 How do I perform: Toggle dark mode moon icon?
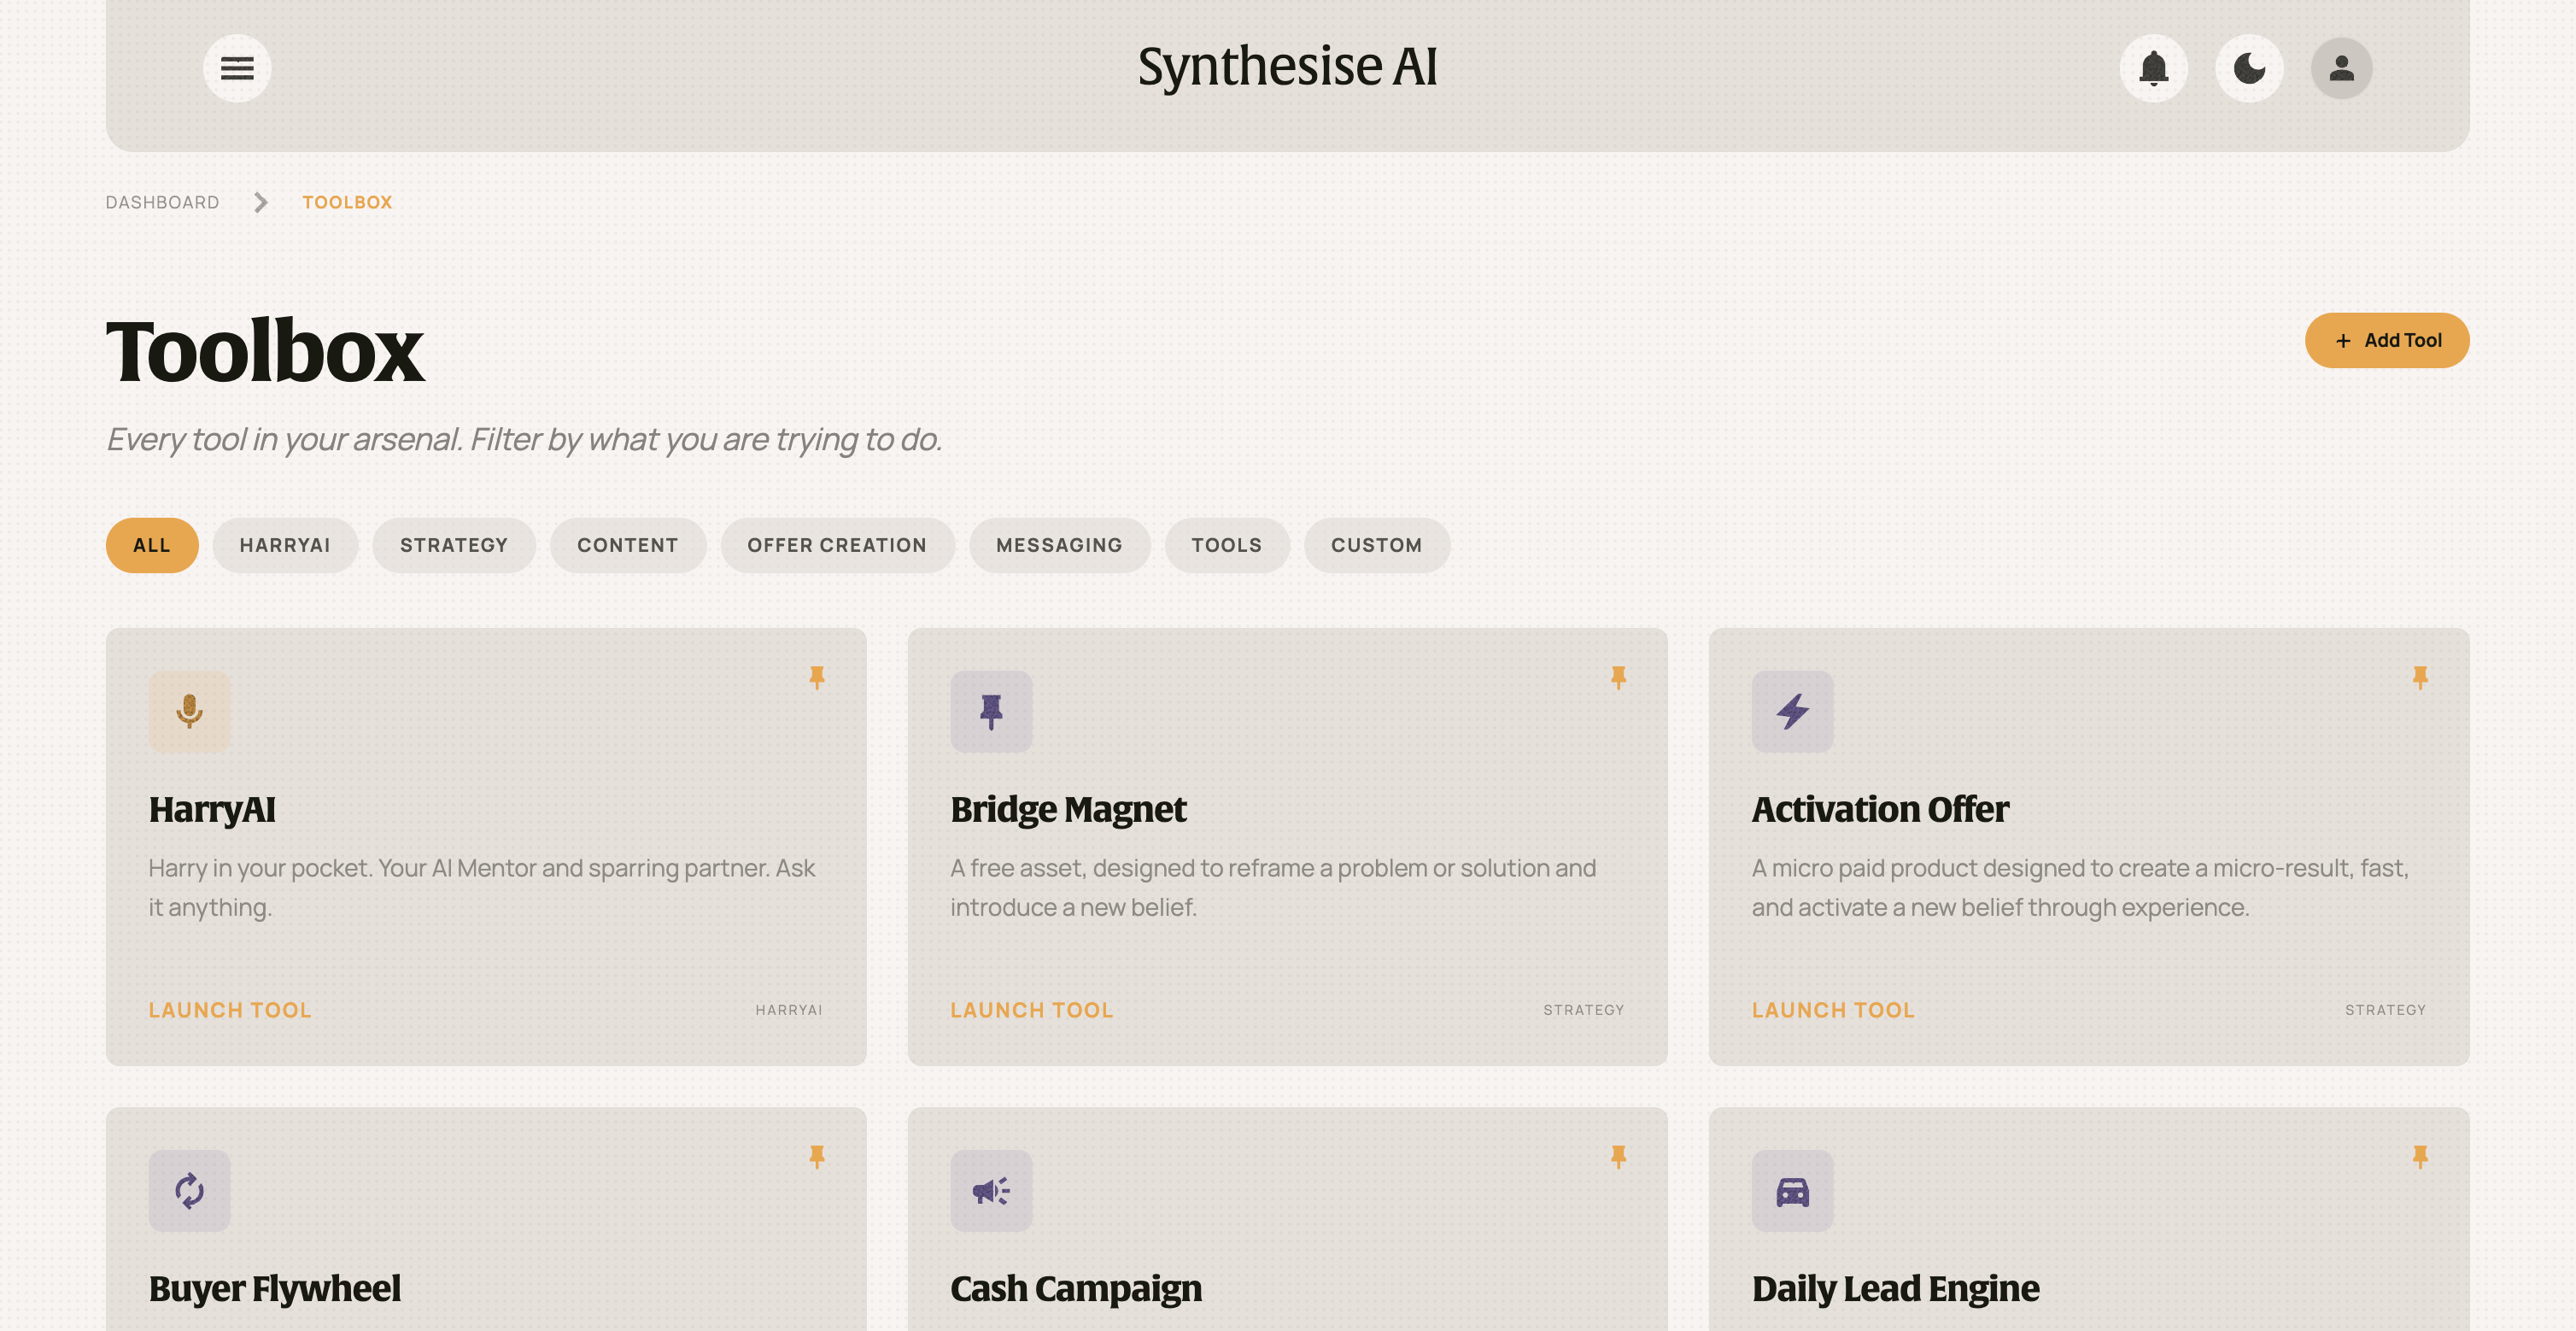[x=2249, y=68]
